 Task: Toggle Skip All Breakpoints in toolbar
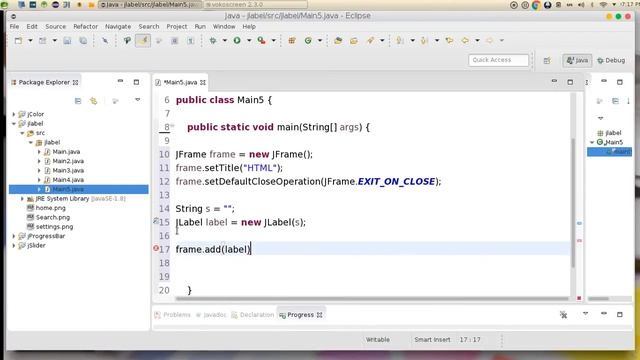pyautogui.click(x=105, y=40)
